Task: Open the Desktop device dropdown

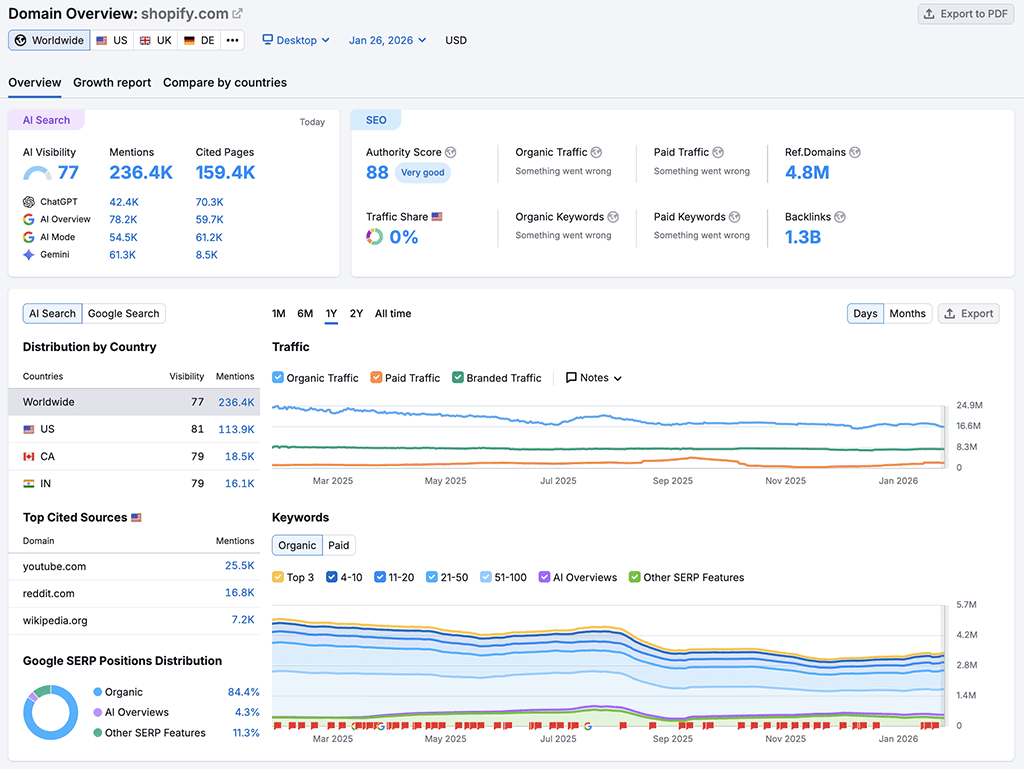Action: (296, 40)
